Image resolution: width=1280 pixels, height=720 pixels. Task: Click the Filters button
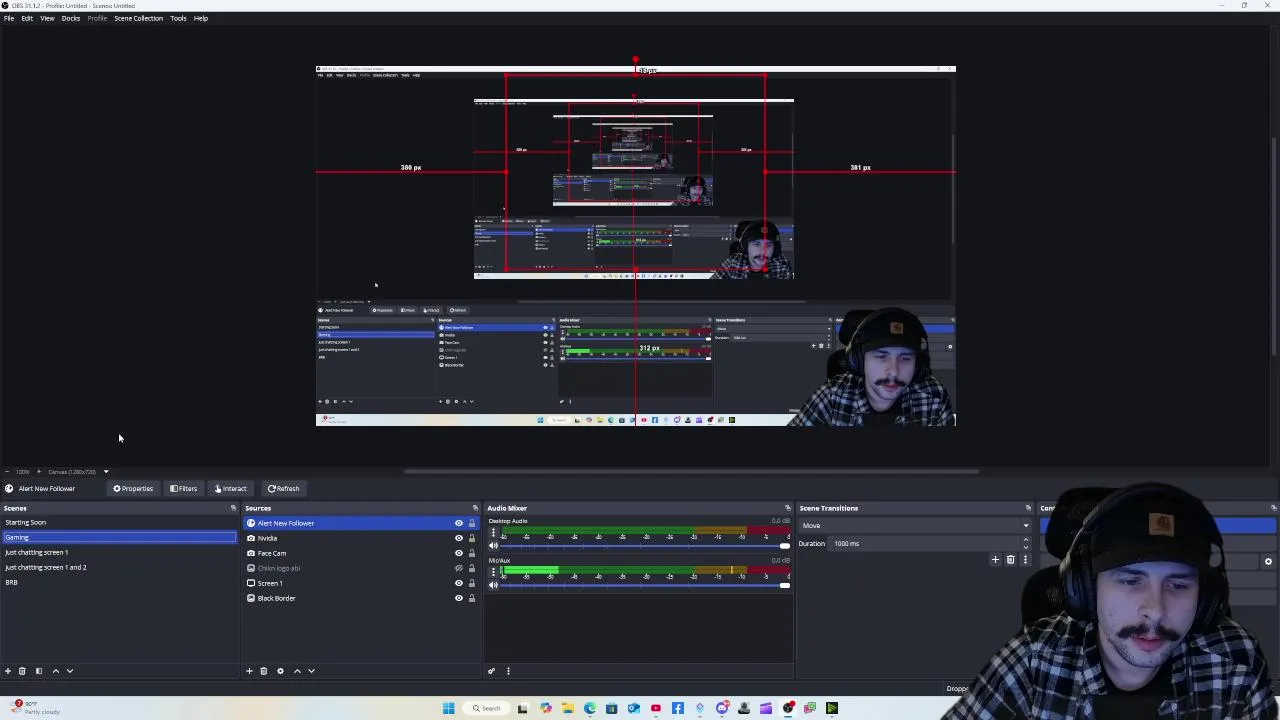coord(184,489)
